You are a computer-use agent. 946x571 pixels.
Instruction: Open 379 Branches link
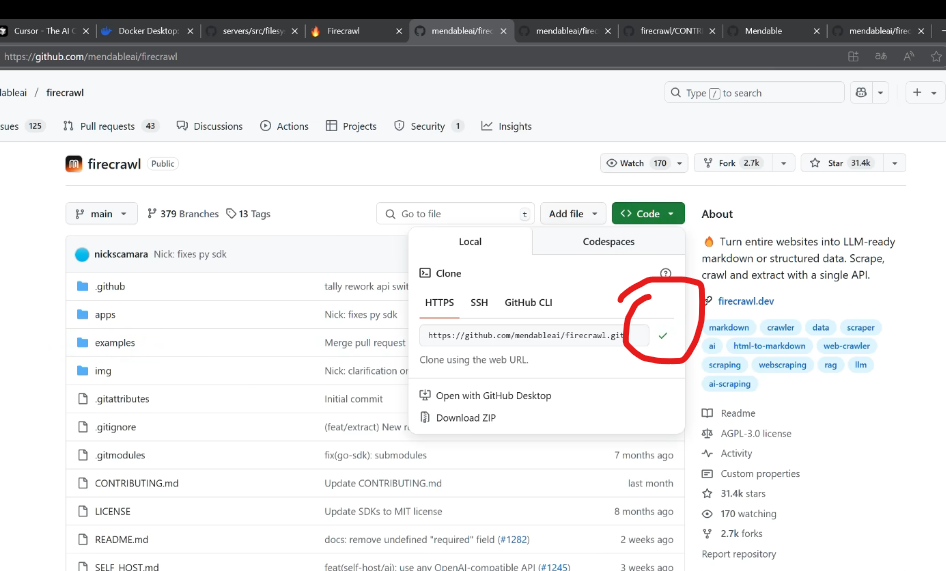click(183, 214)
